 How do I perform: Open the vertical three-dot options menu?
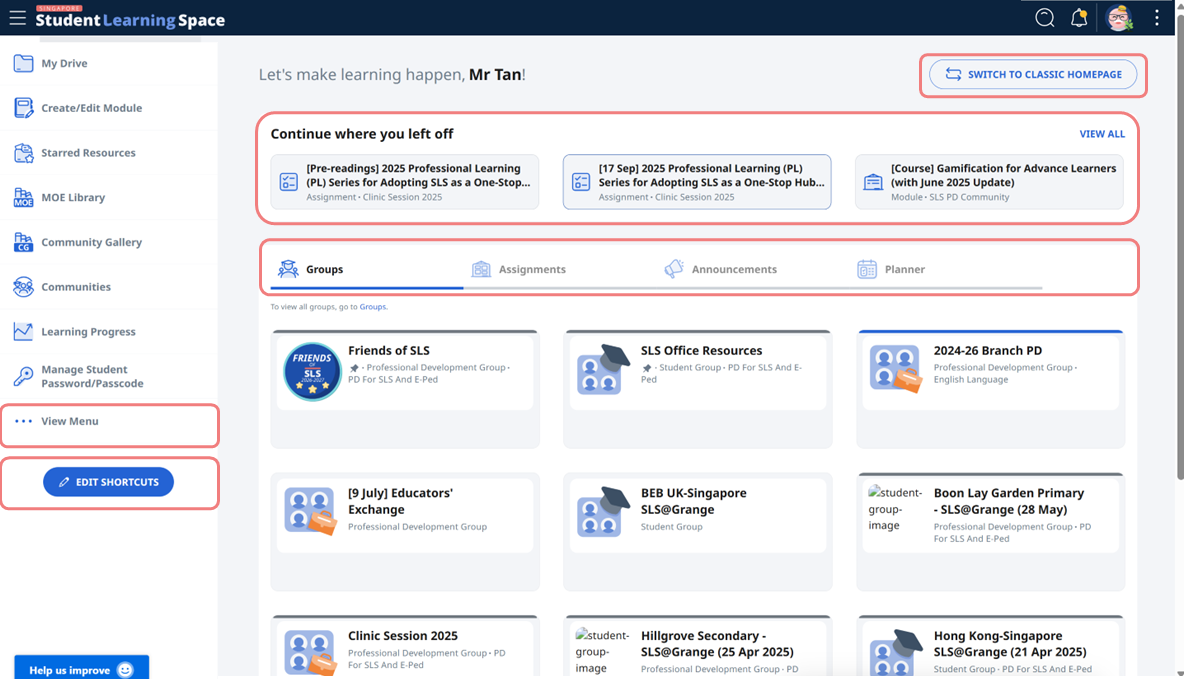point(1156,18)
